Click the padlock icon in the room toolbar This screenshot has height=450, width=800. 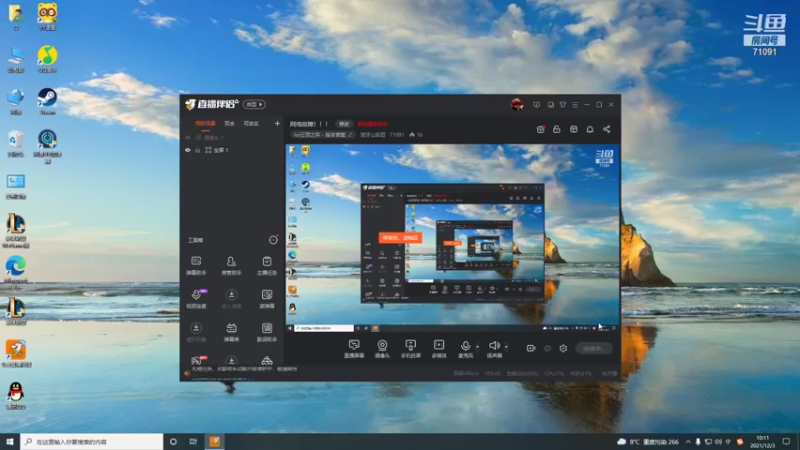click(557, 130)
